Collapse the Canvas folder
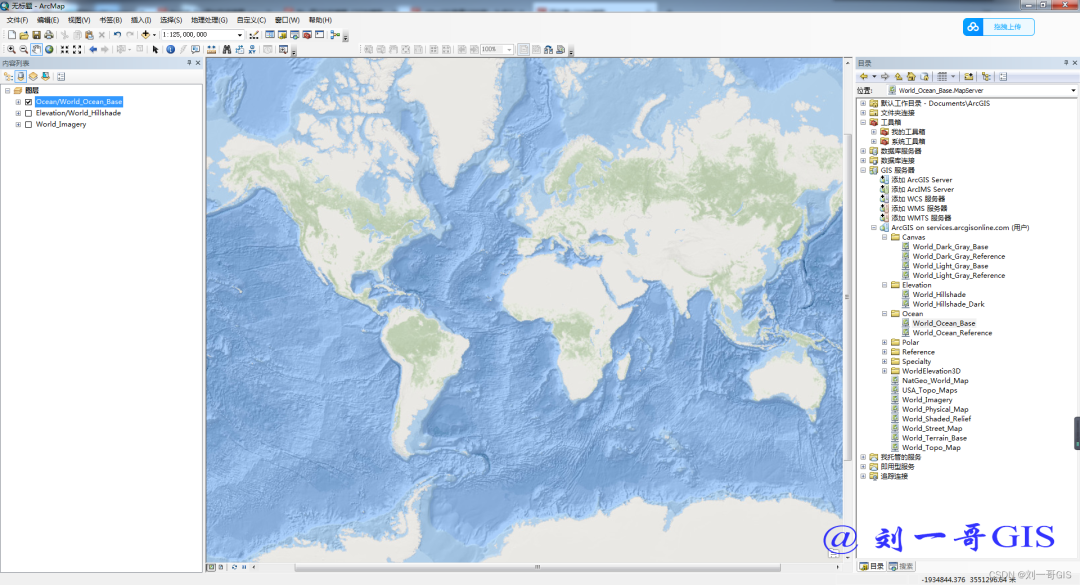Screen dimensions: 1080x585 884,237
